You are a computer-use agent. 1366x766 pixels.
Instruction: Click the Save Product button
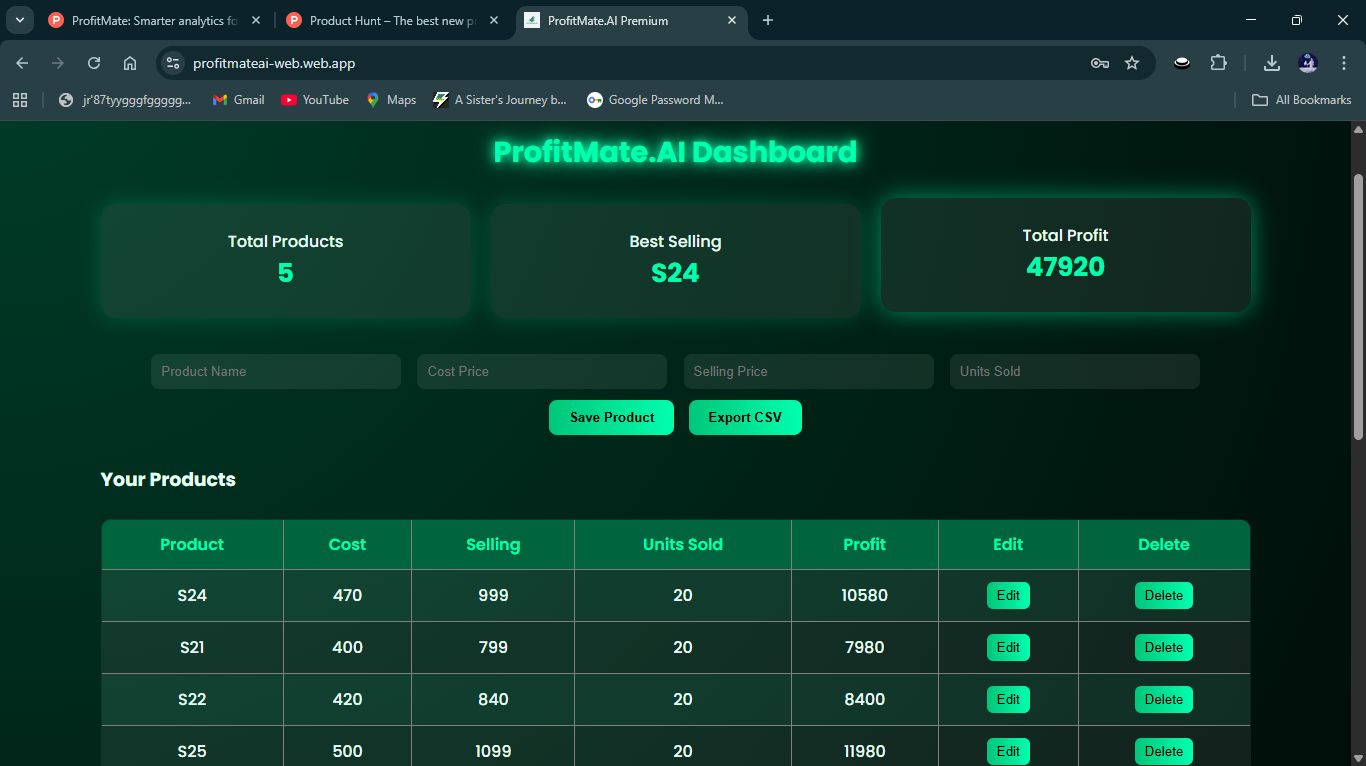611,417
